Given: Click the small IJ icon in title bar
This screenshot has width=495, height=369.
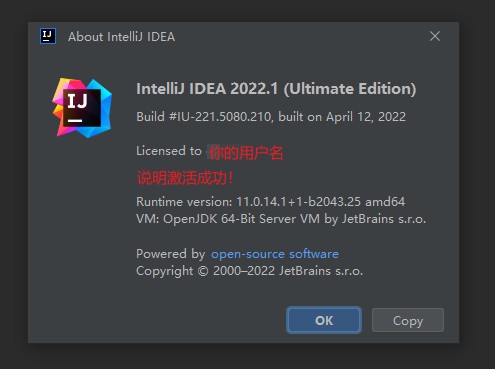Looking at the screenshot, I should click(x=48, y=36).
